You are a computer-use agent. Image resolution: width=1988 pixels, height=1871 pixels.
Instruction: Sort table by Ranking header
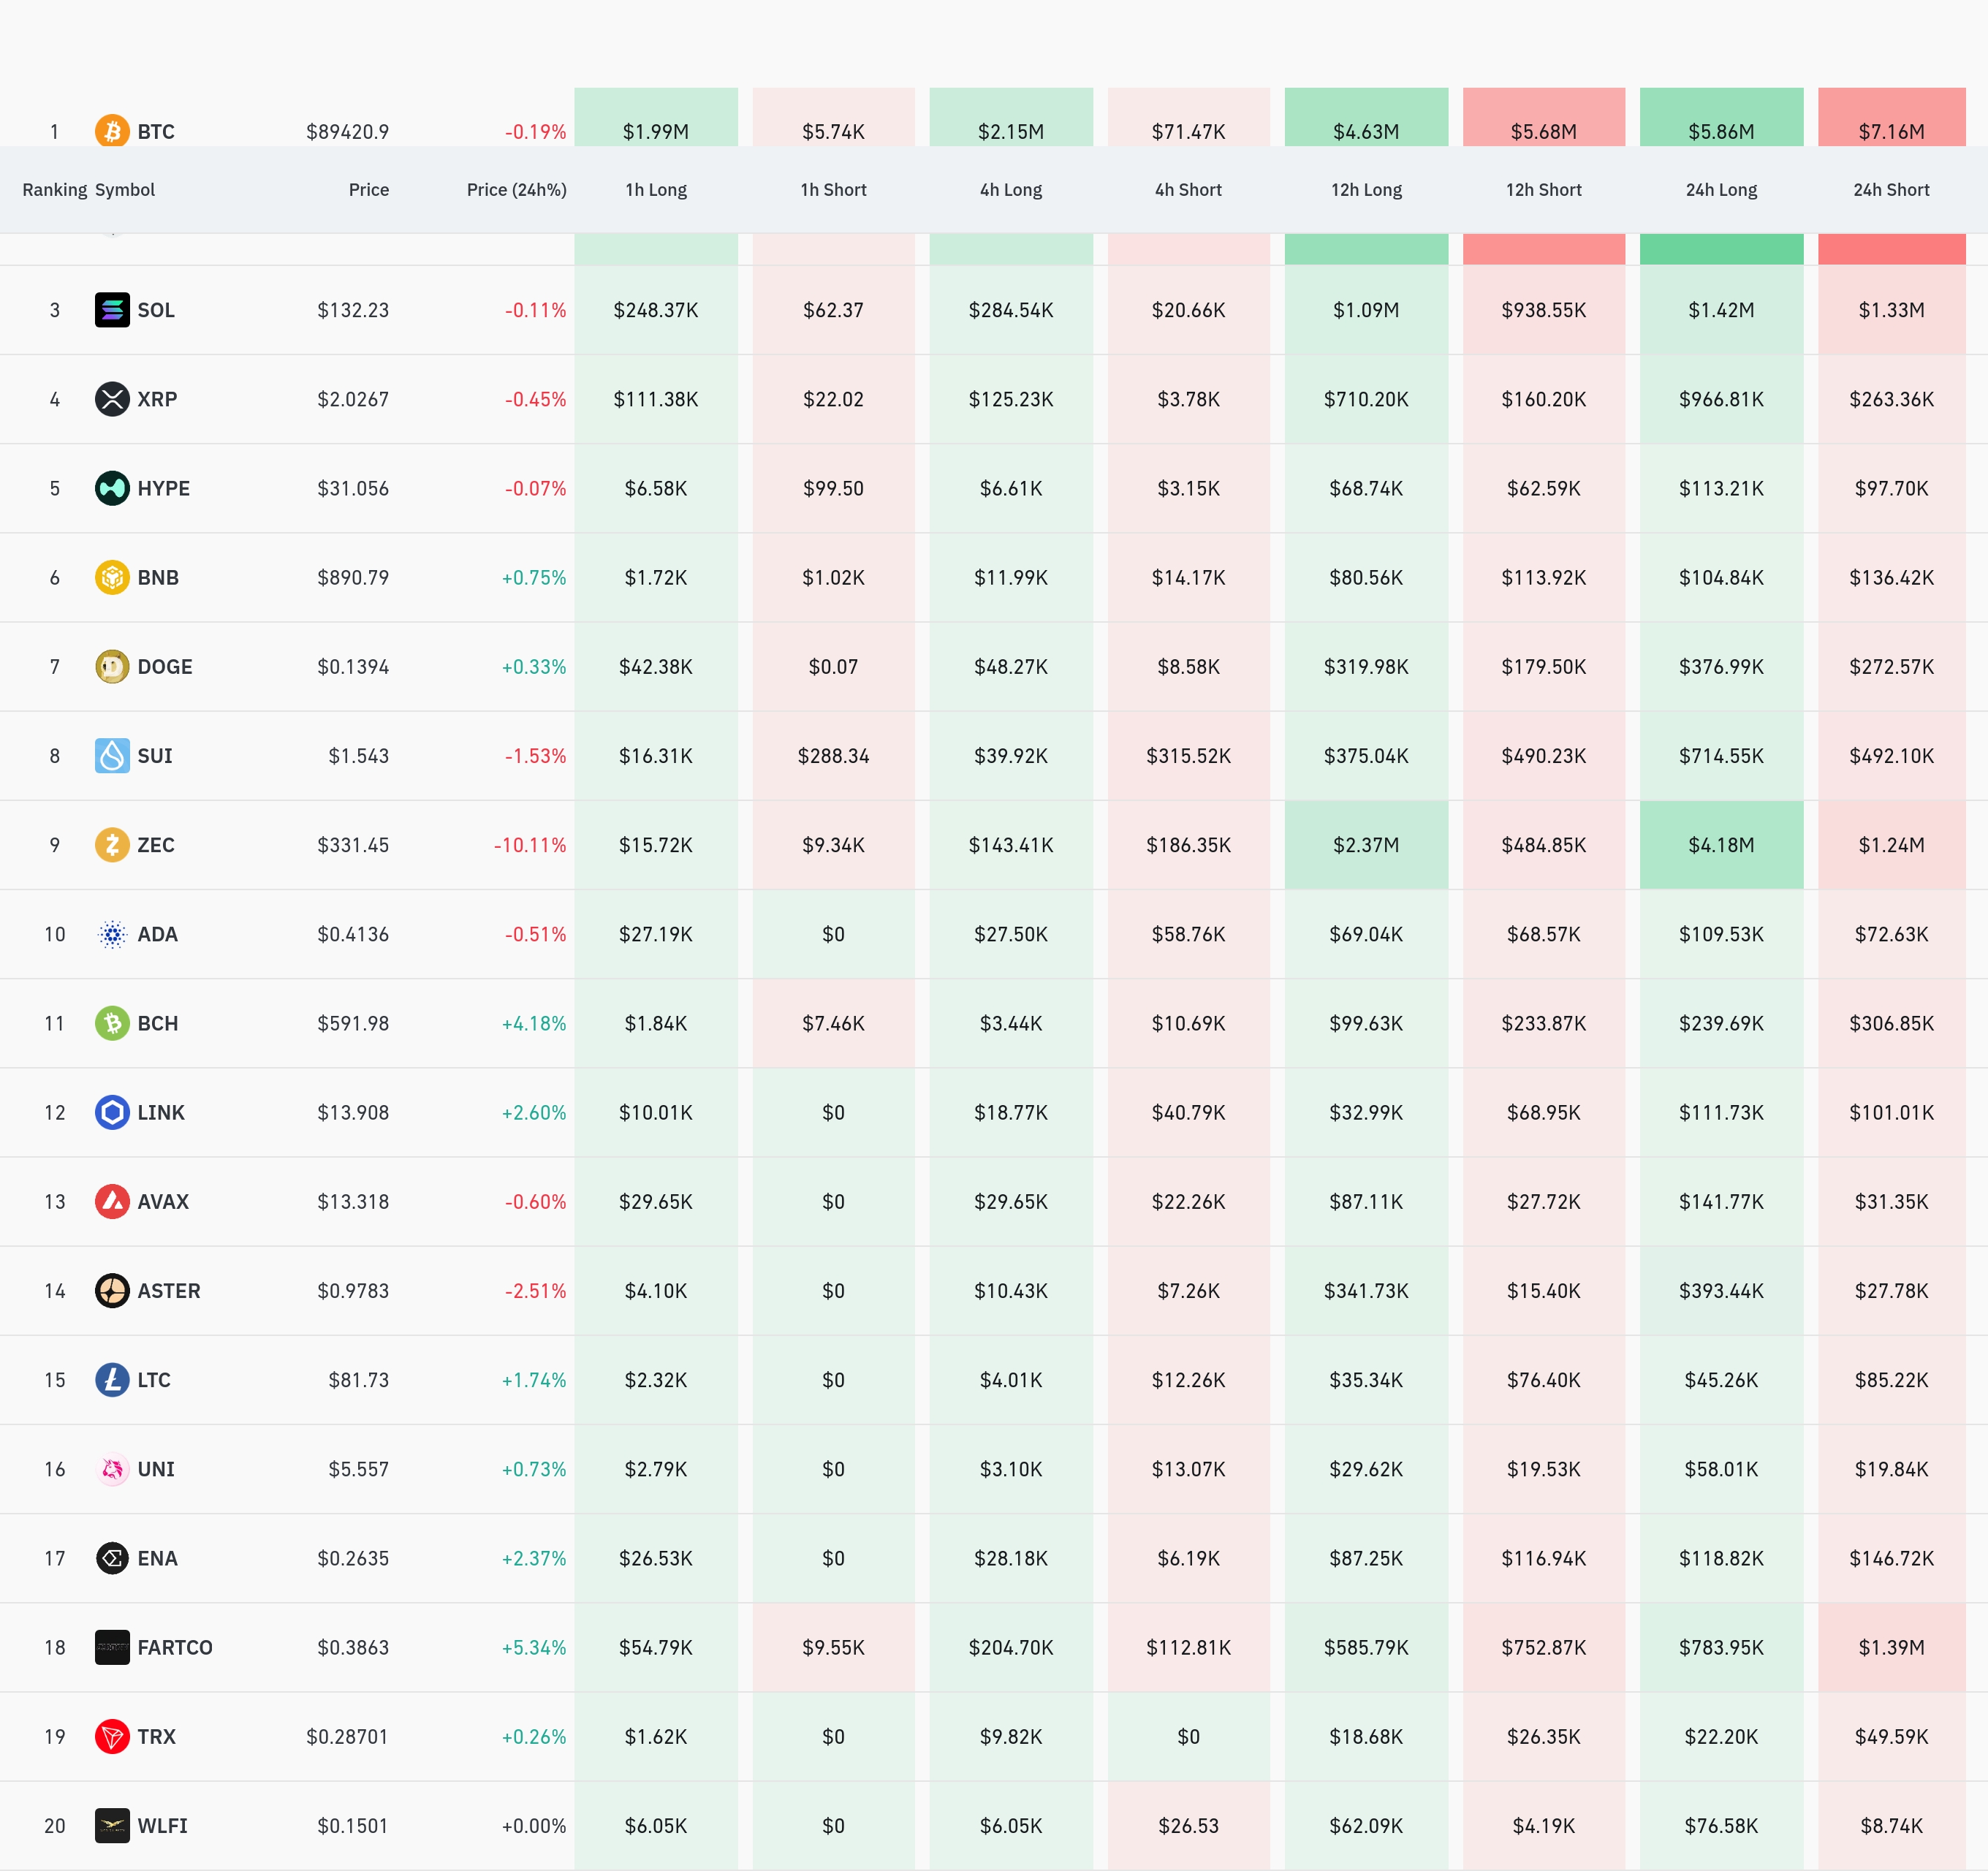click(54, 190)
